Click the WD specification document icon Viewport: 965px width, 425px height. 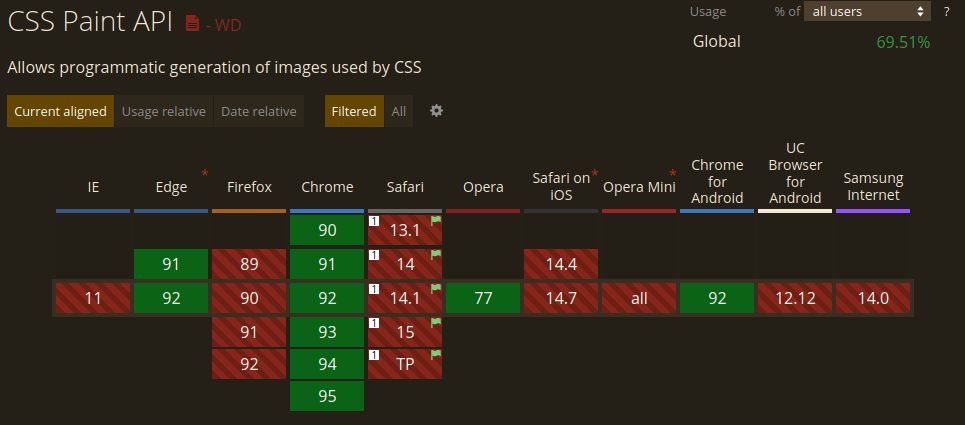[x=193, y=23]
